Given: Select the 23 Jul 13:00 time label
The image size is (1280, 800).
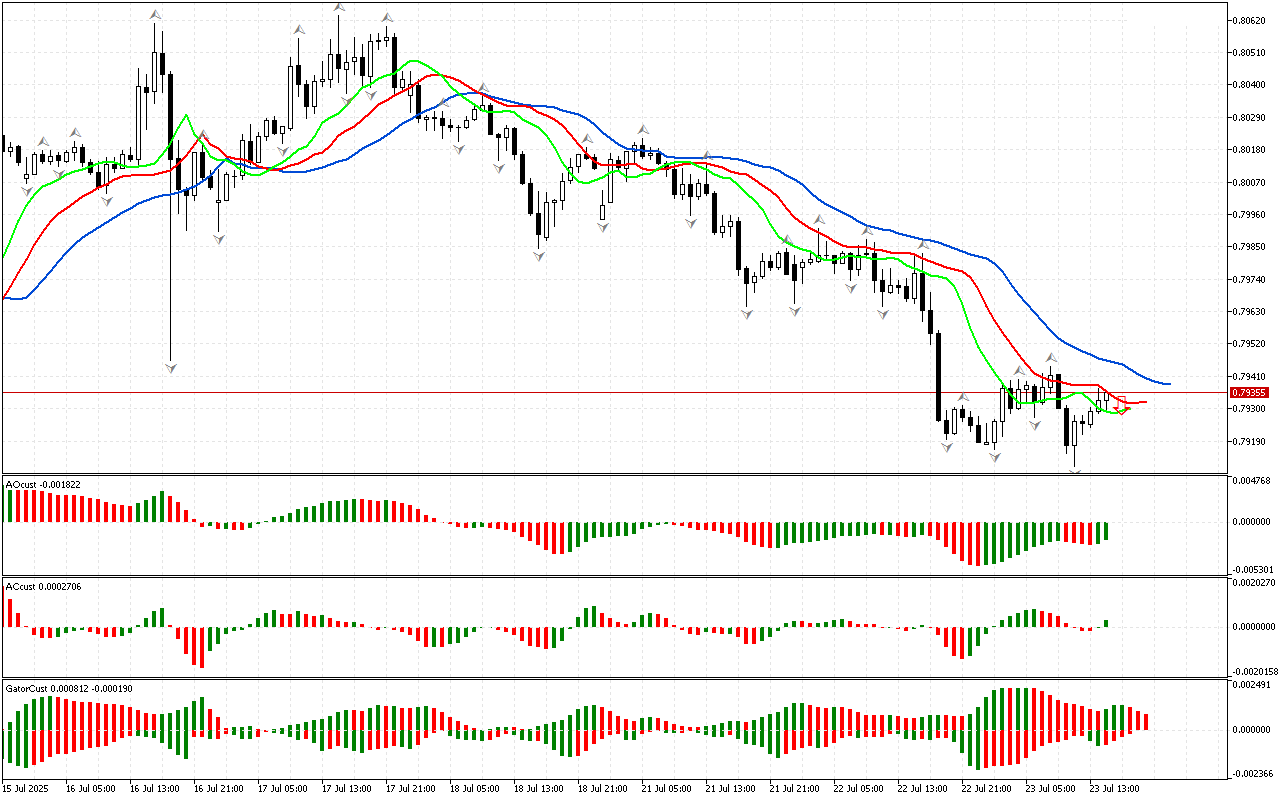Looking at the screenshot, I should (x=1115, y=788).
